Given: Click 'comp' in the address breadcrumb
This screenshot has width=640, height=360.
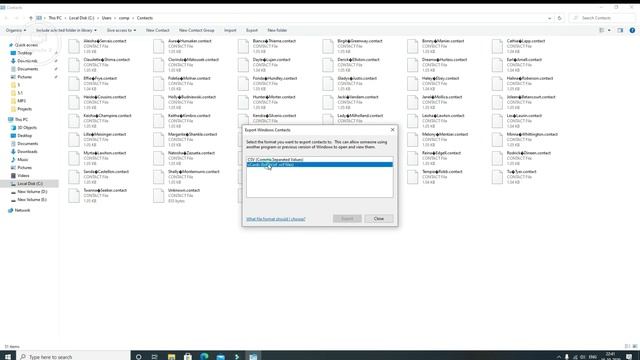Looking at the screenshot, I should tap(124, 18).
